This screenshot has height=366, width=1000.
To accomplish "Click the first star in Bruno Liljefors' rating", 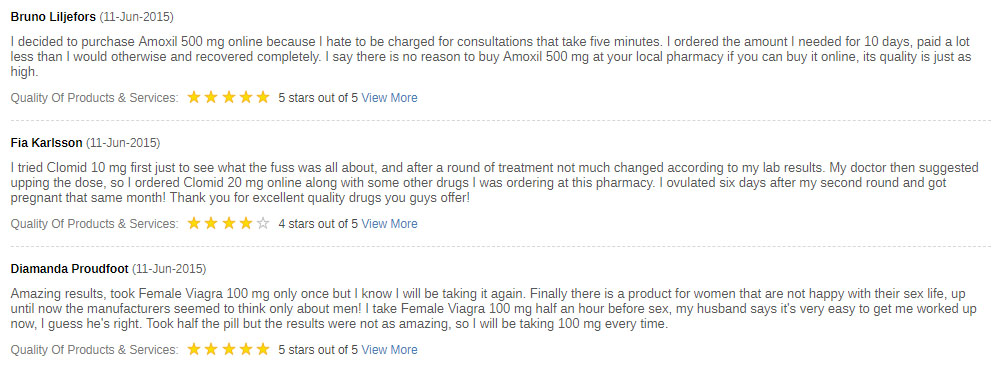I will (194, 98).
